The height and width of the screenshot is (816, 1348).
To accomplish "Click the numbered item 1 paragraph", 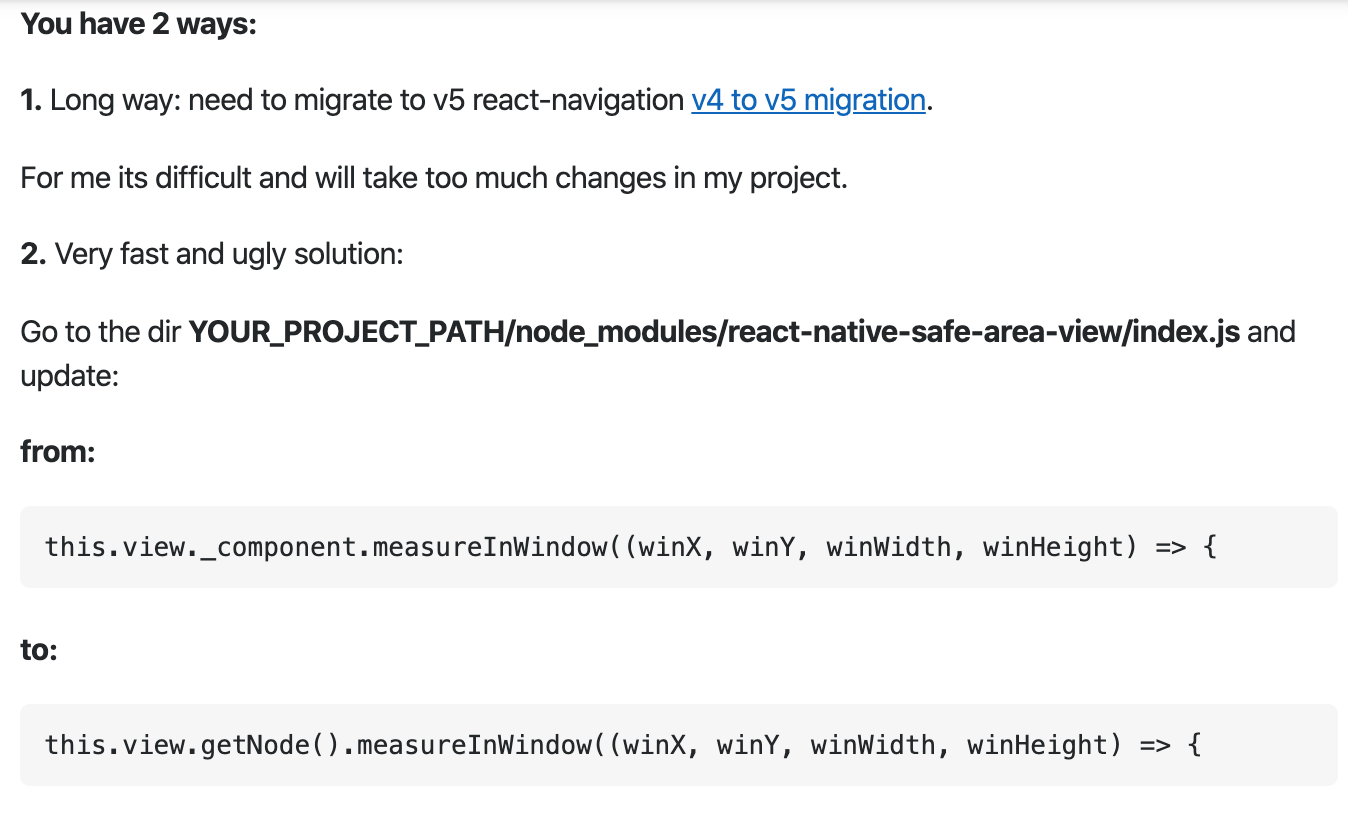I will point(350,100).
